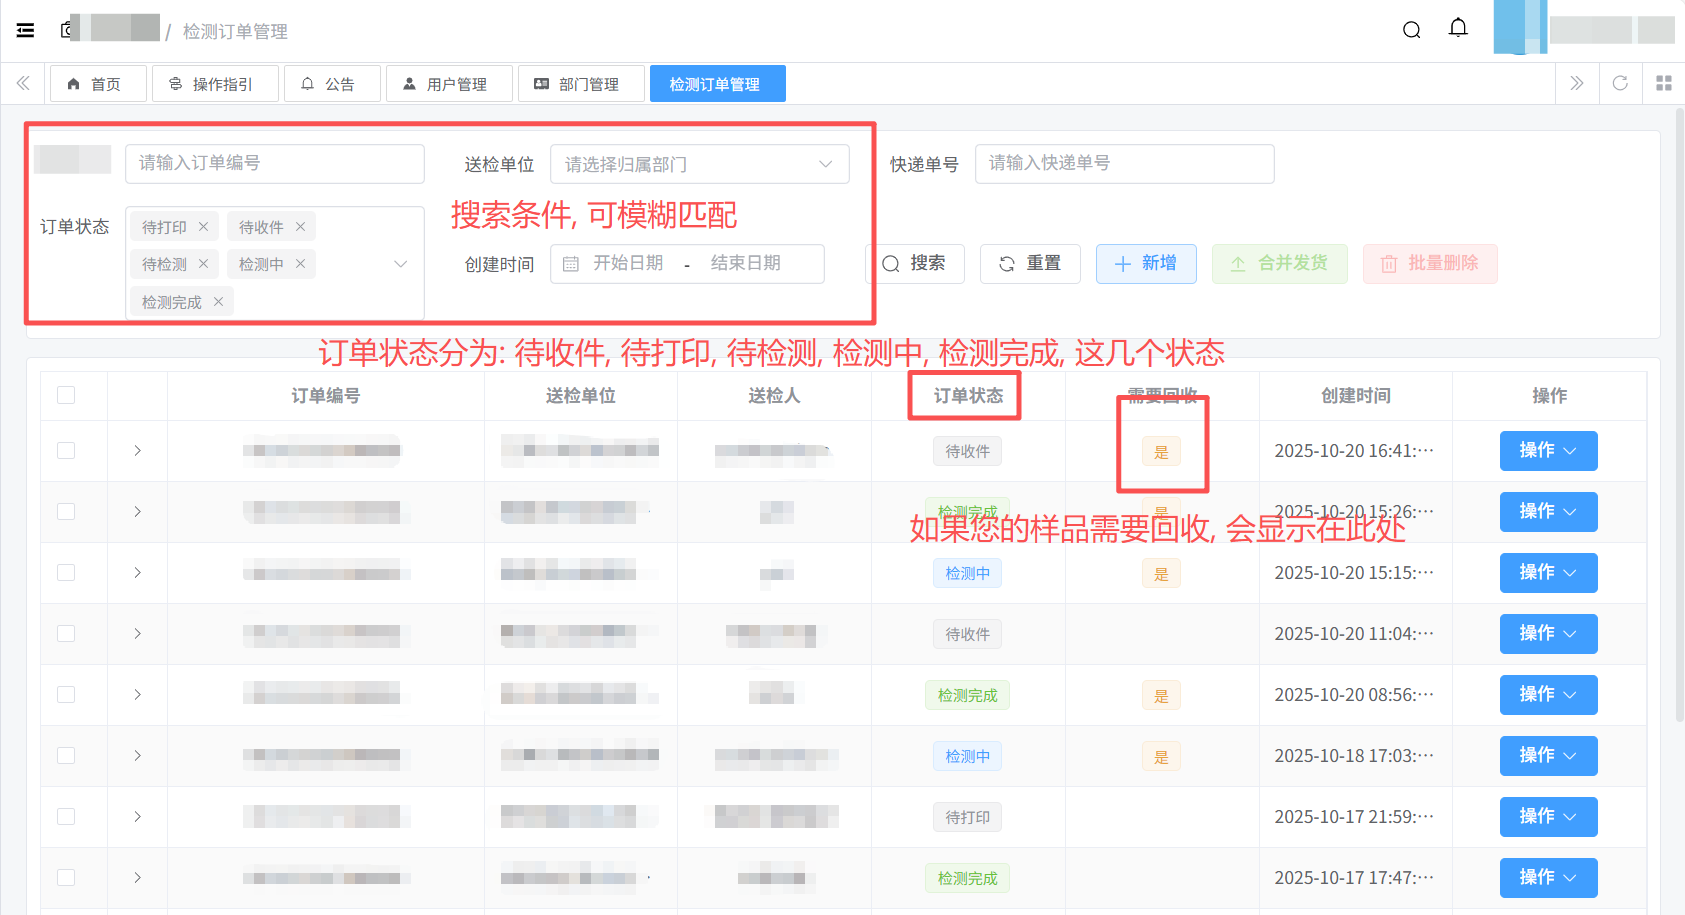The image size is (1685, 915).
Task: Click the 重置 button
Action: 1029,263
